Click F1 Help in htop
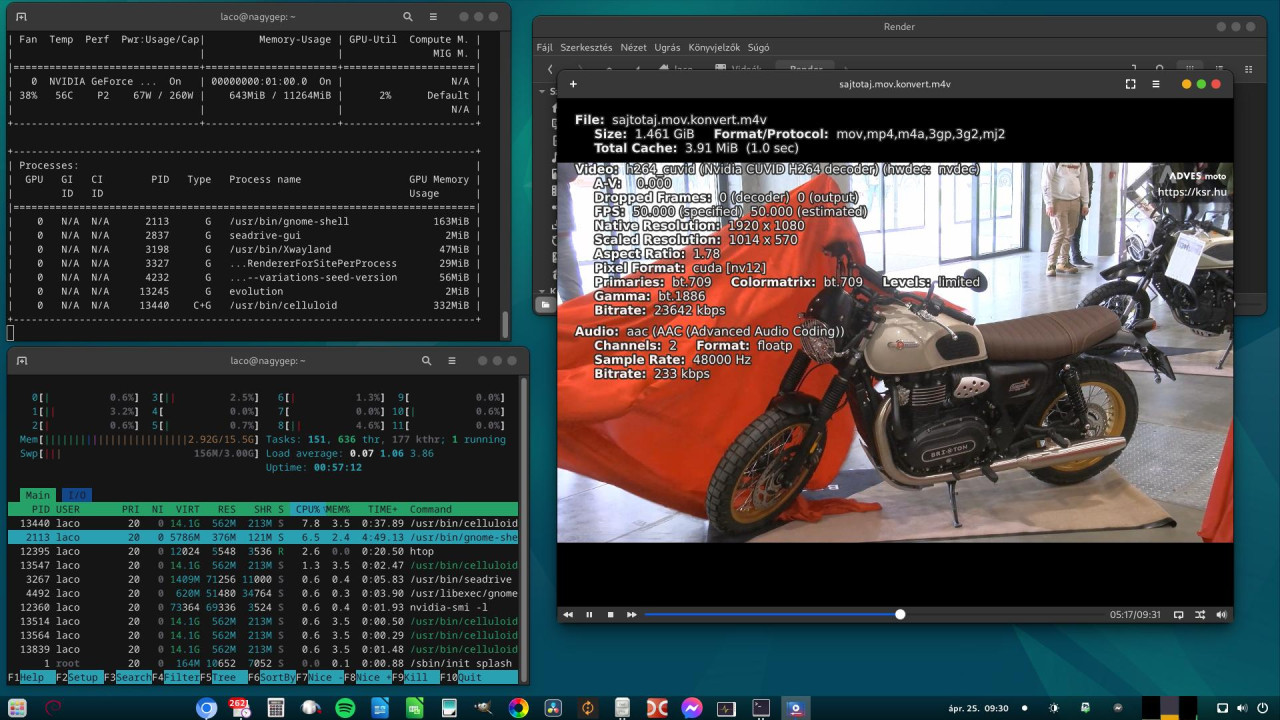The width and height of the screenshot is (1280, 720). point(31,677)
